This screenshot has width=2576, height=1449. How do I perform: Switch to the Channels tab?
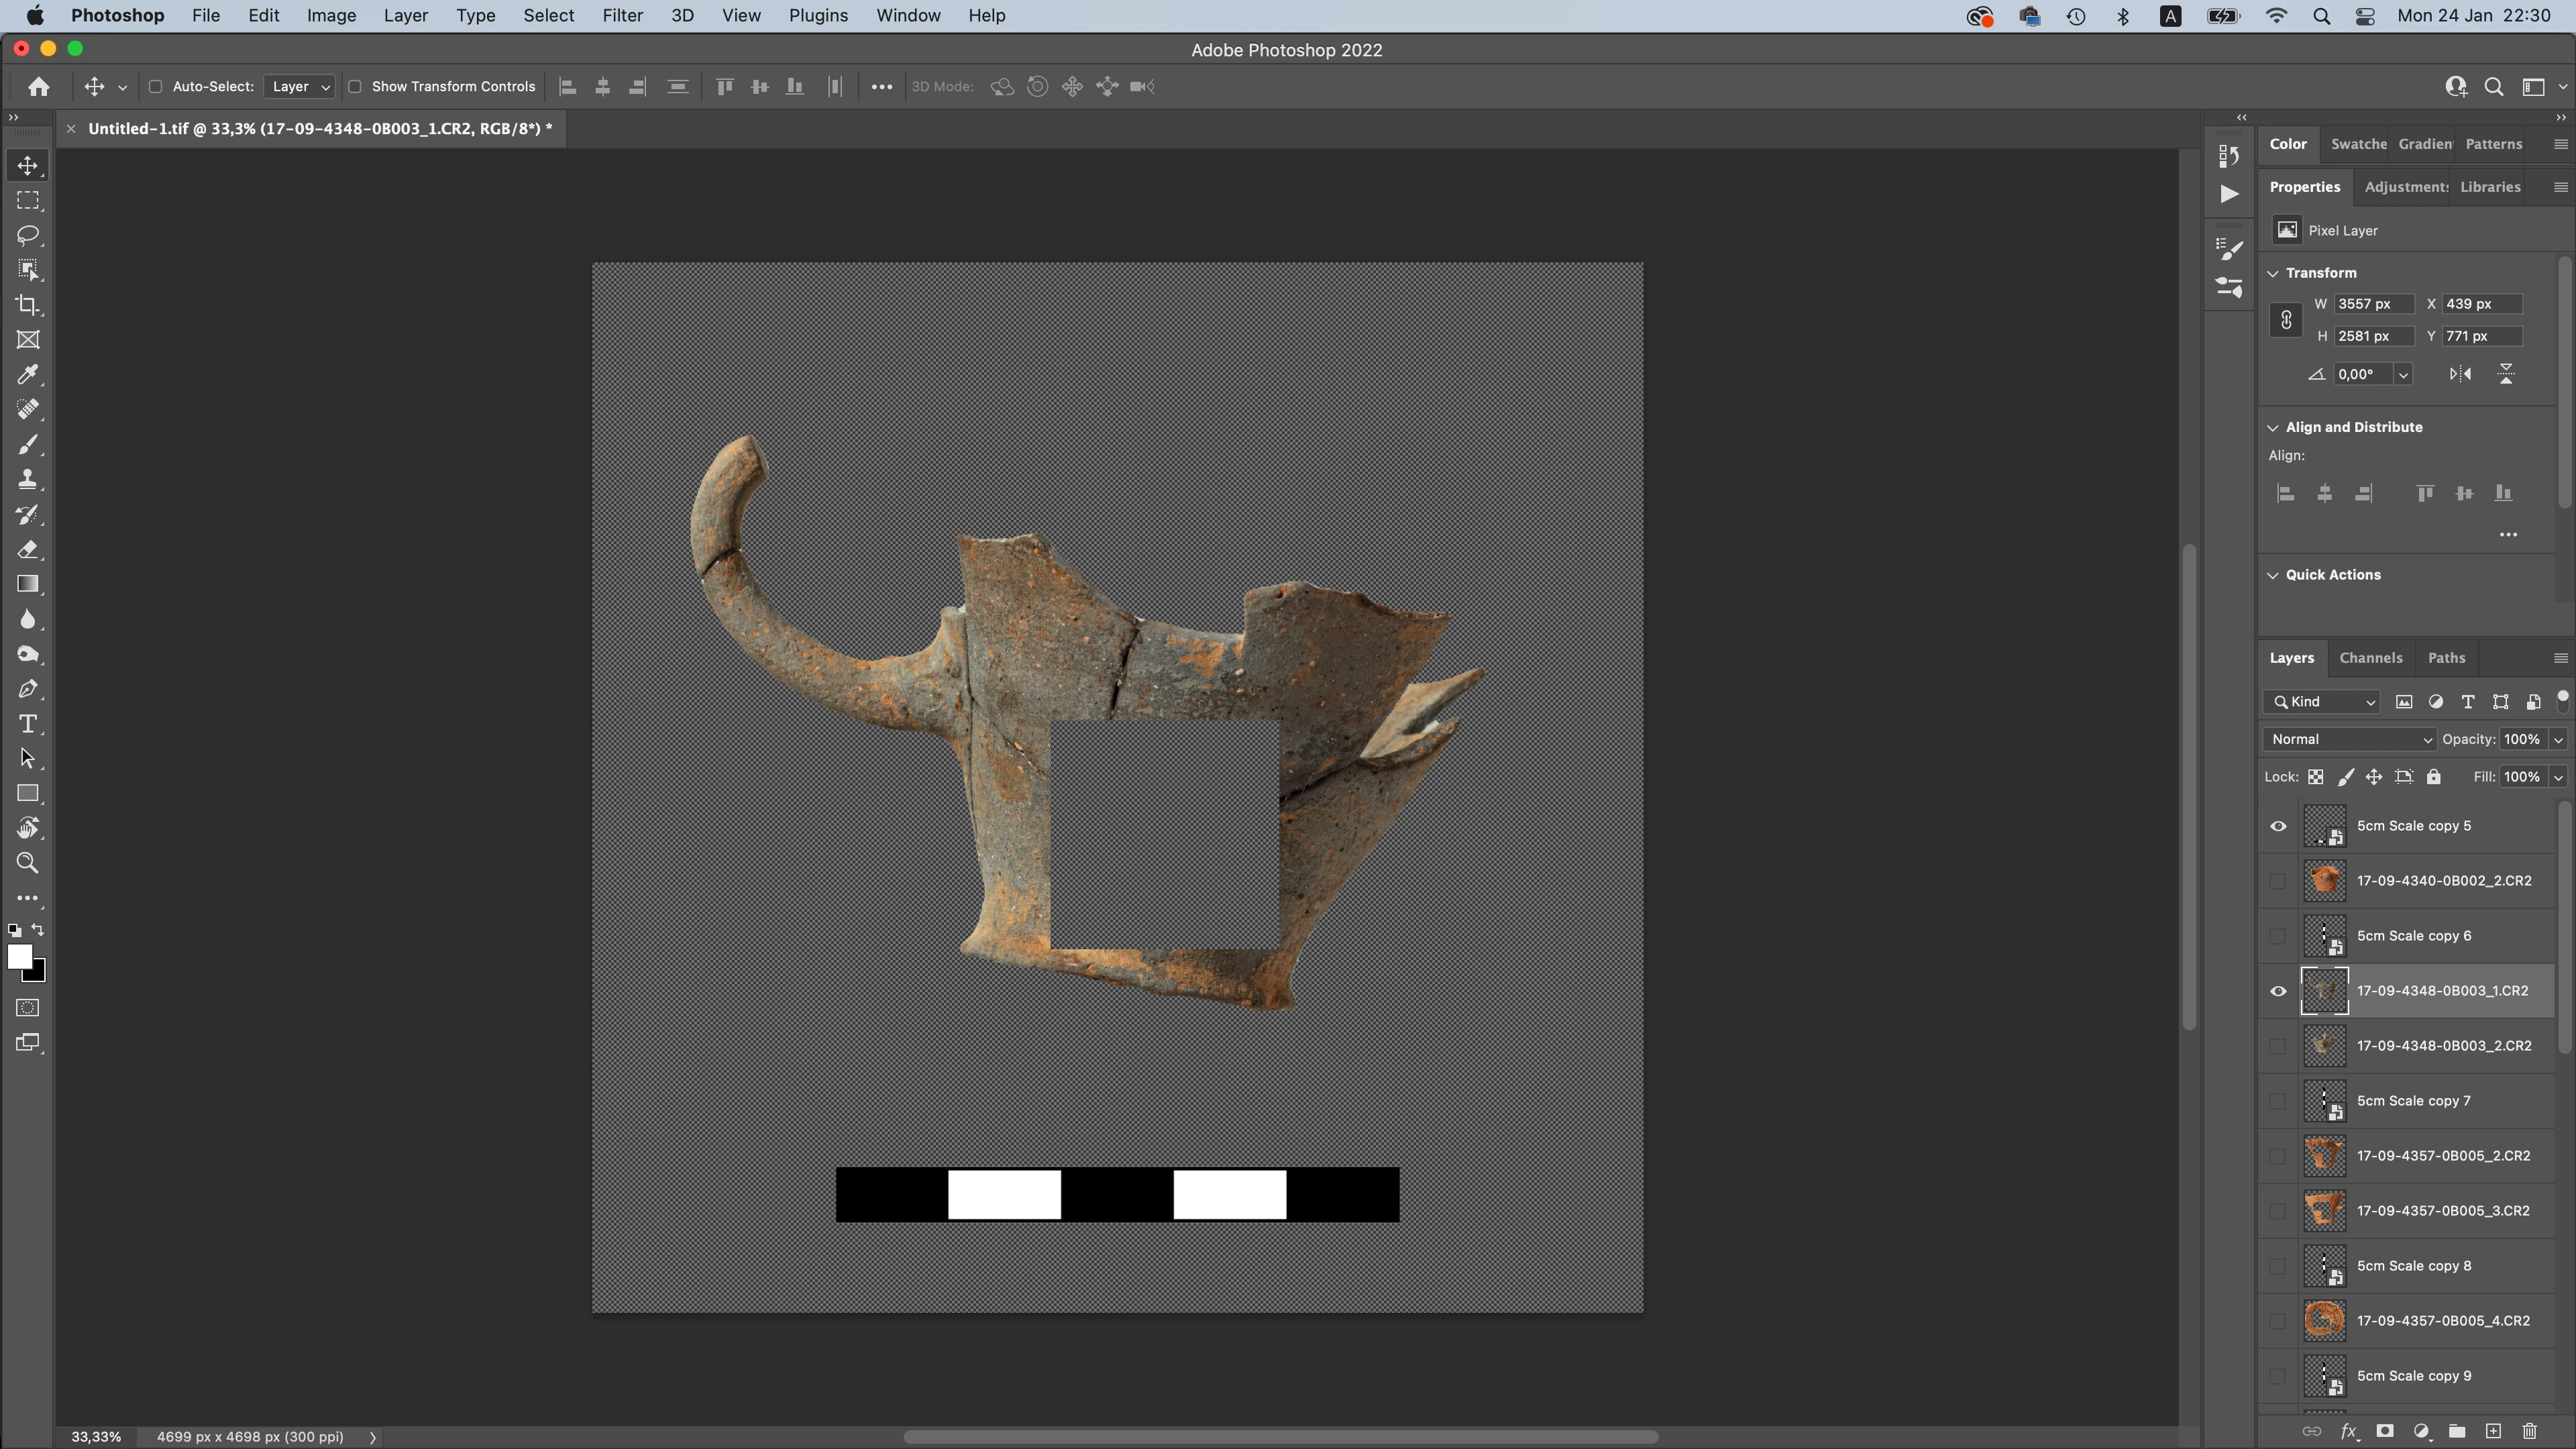click(x=2370, y=658)
